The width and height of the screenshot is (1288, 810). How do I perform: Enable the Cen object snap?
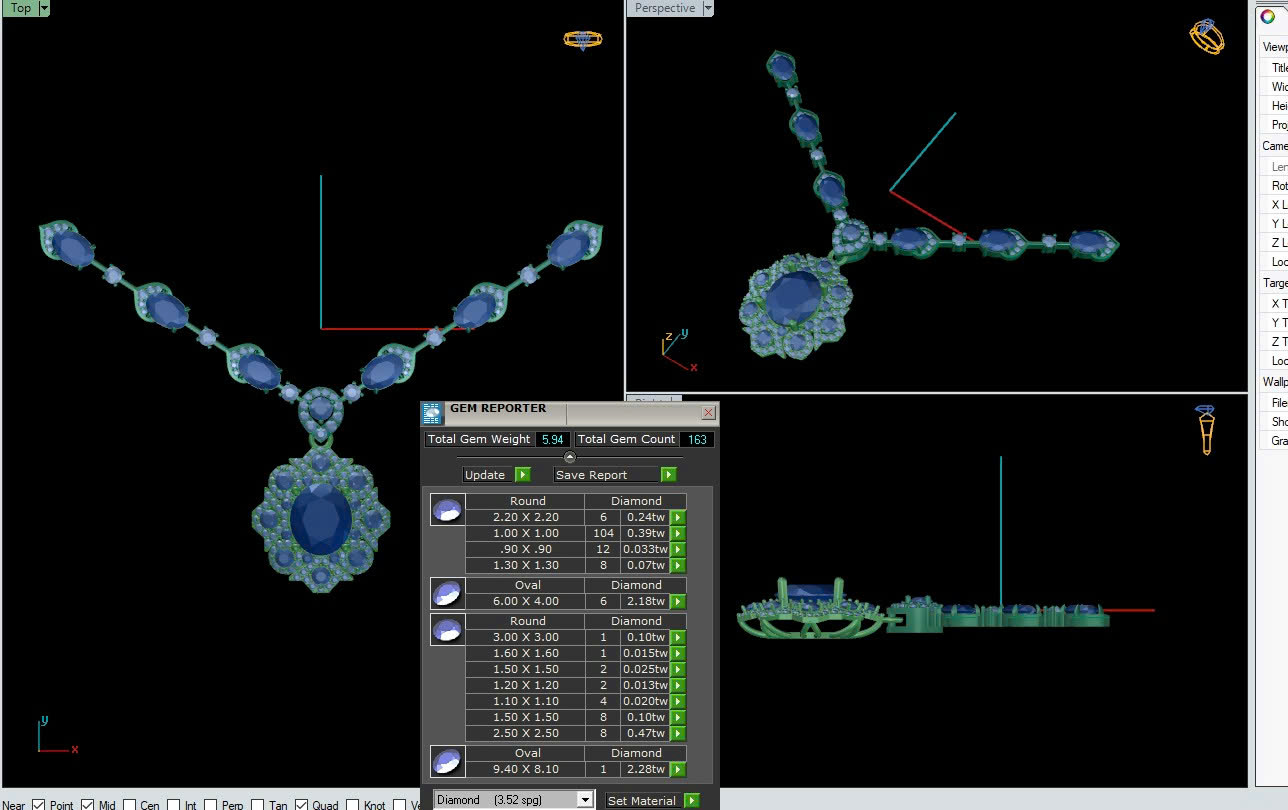click(x=131, y=805)
